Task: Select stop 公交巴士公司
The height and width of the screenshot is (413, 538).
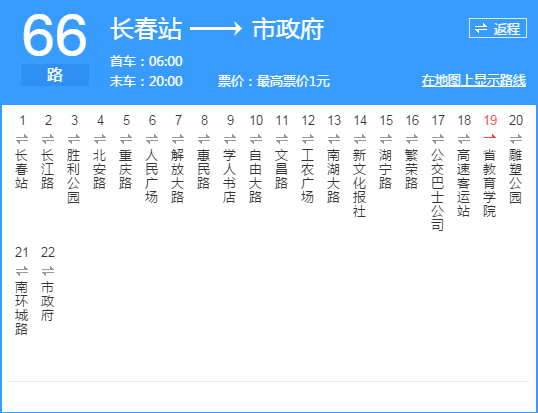Action: (x=438, y=190)
